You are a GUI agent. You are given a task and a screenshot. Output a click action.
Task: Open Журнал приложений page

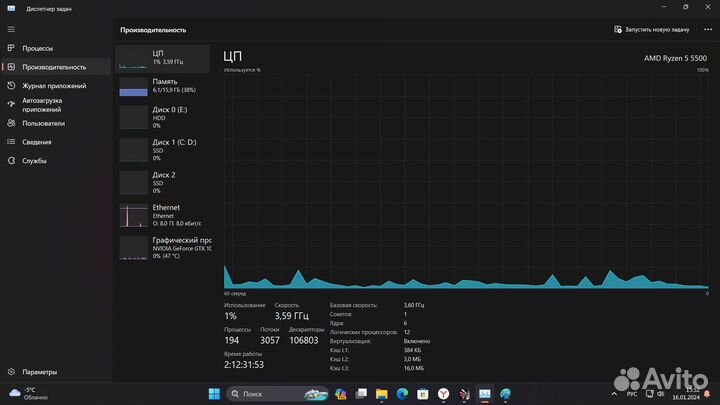point(55,86)
